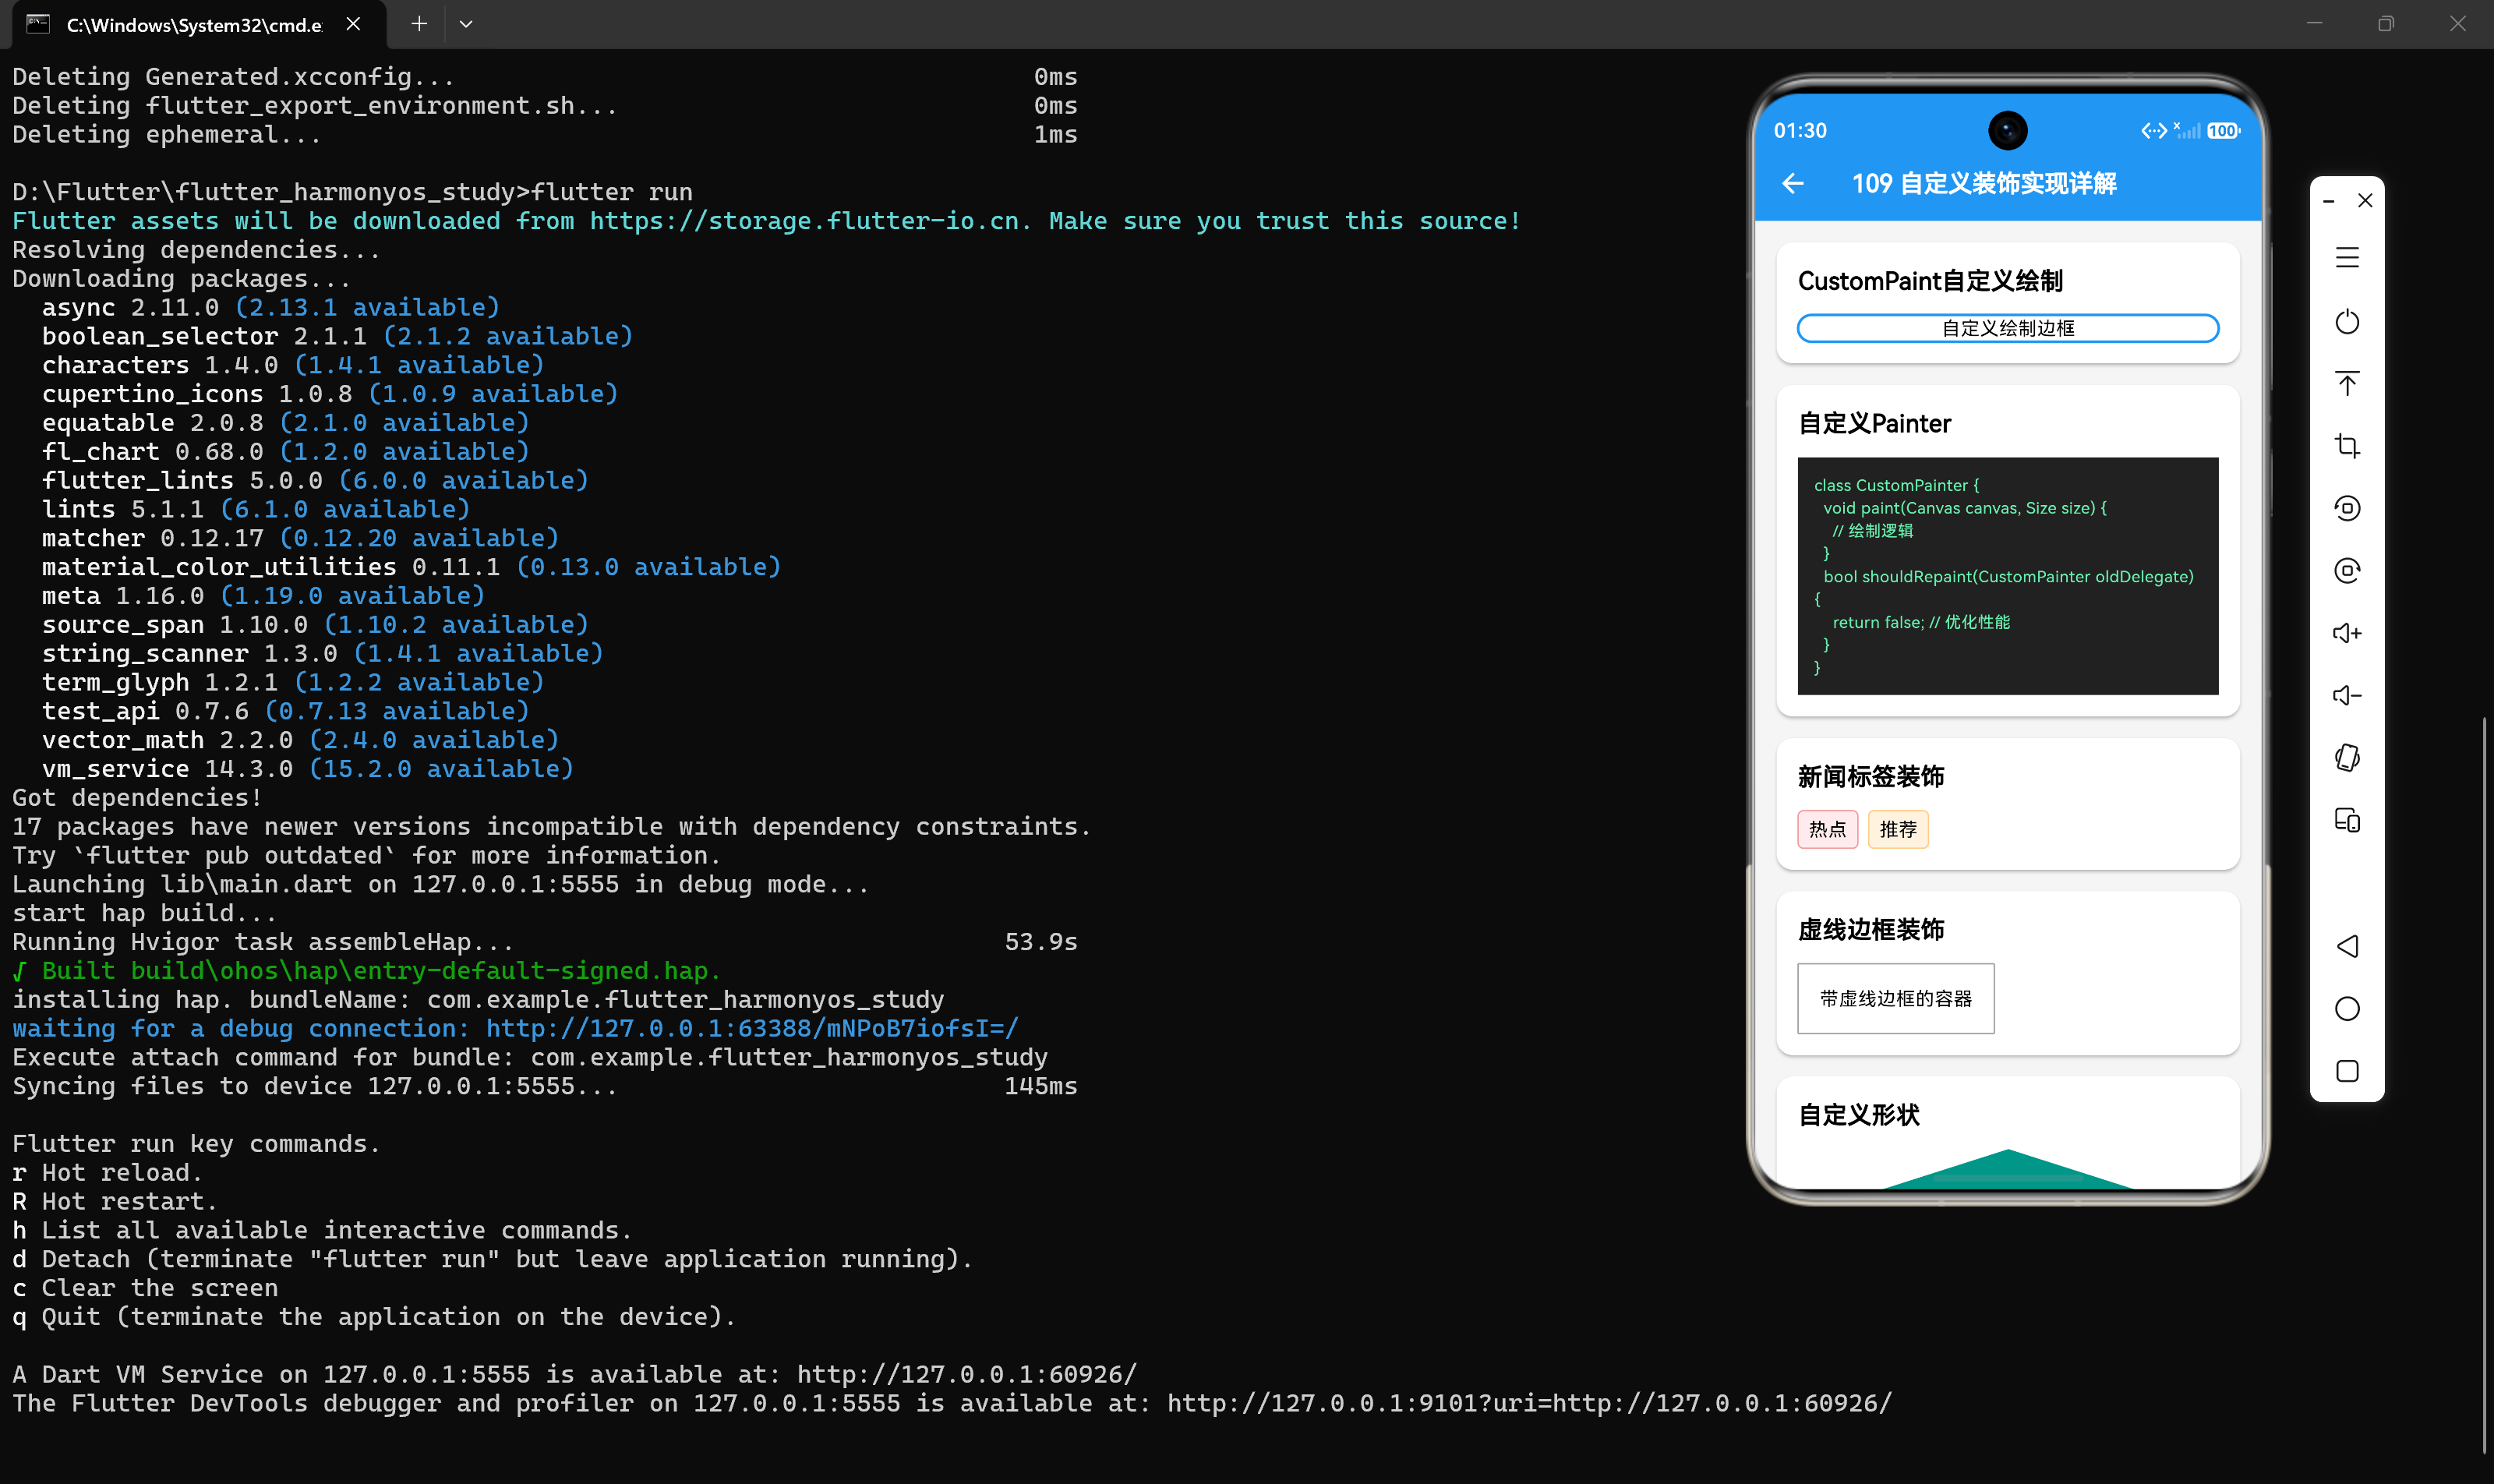The height and width of the screenshot is (1484, 2494).
Task: Click the 自定义形状 heading
Action: click(1859, 1115)
